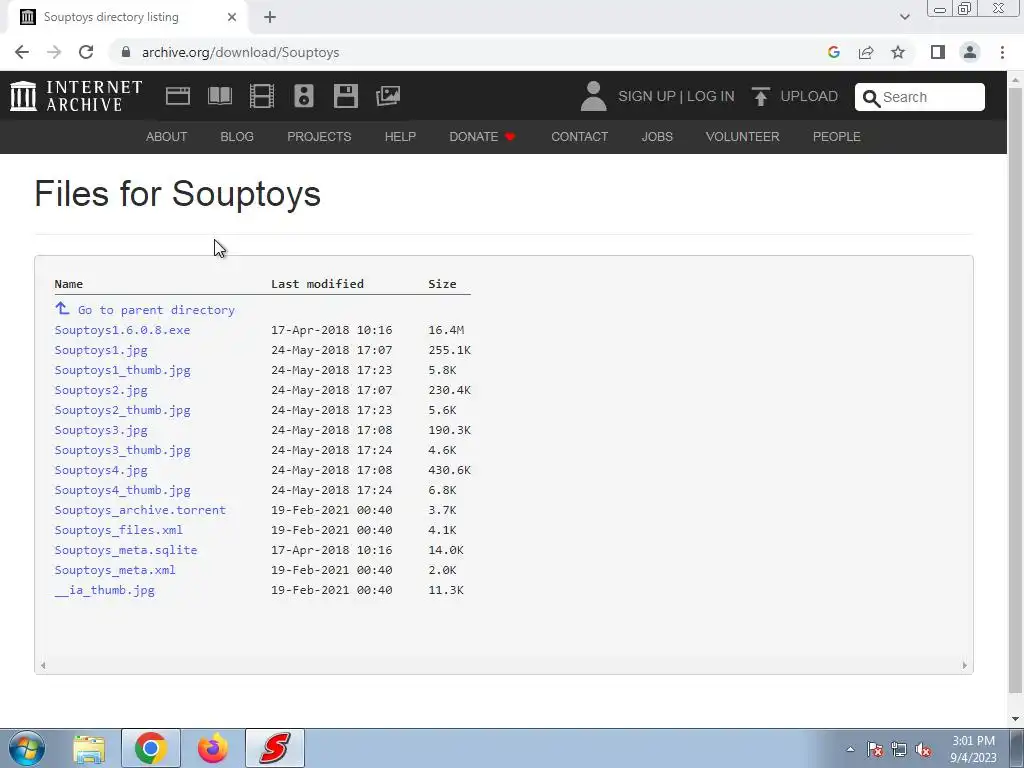Click the page vertical scrollbar
Screen dimensions: 1024x768
(1015, 392)
